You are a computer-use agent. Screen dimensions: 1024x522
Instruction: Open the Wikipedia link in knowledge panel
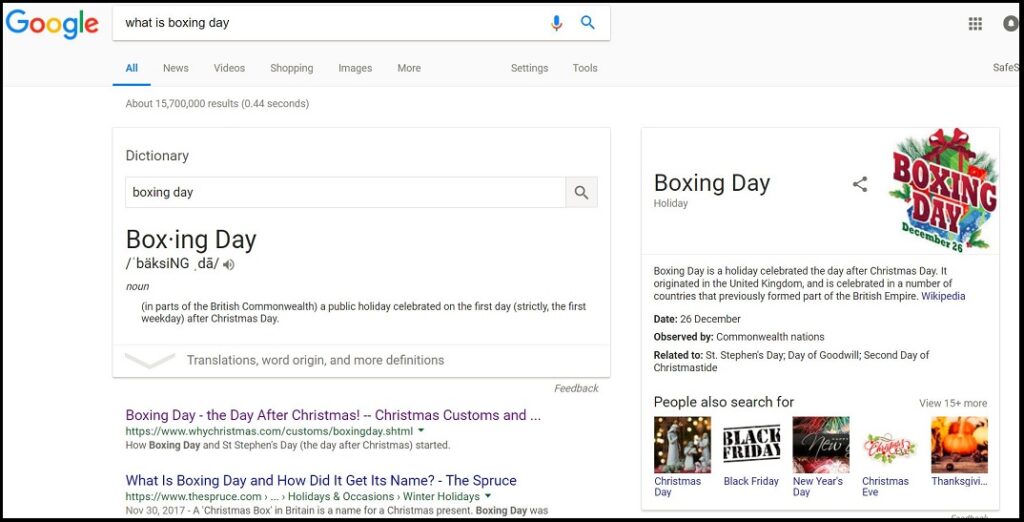click(943, 296)
